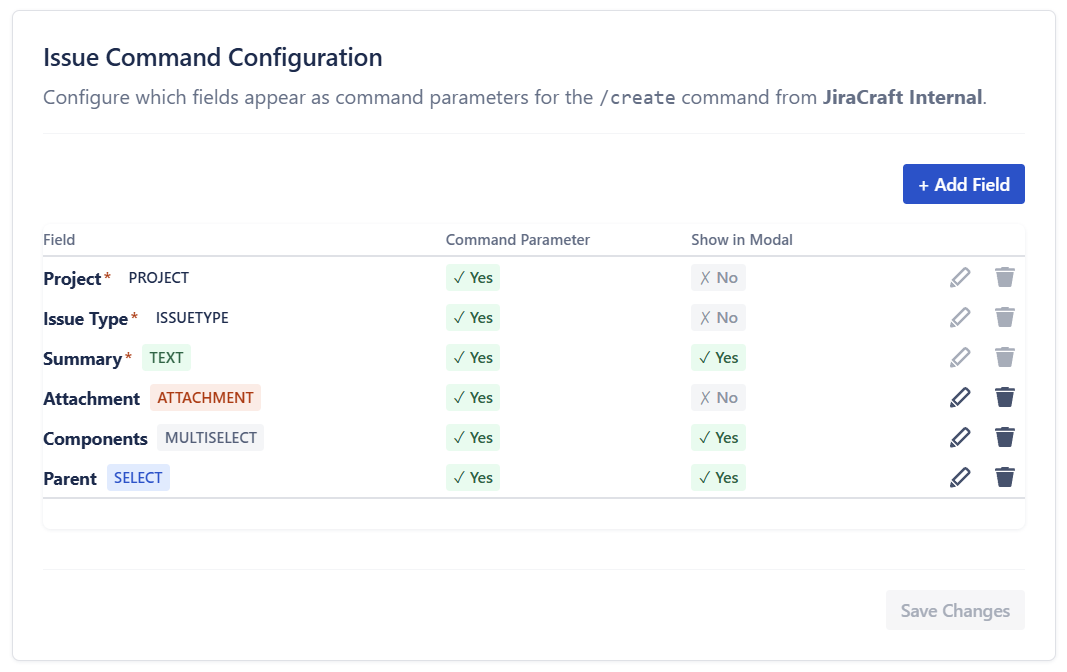
Task: Edit the Components field
Action: coord(959,438)
